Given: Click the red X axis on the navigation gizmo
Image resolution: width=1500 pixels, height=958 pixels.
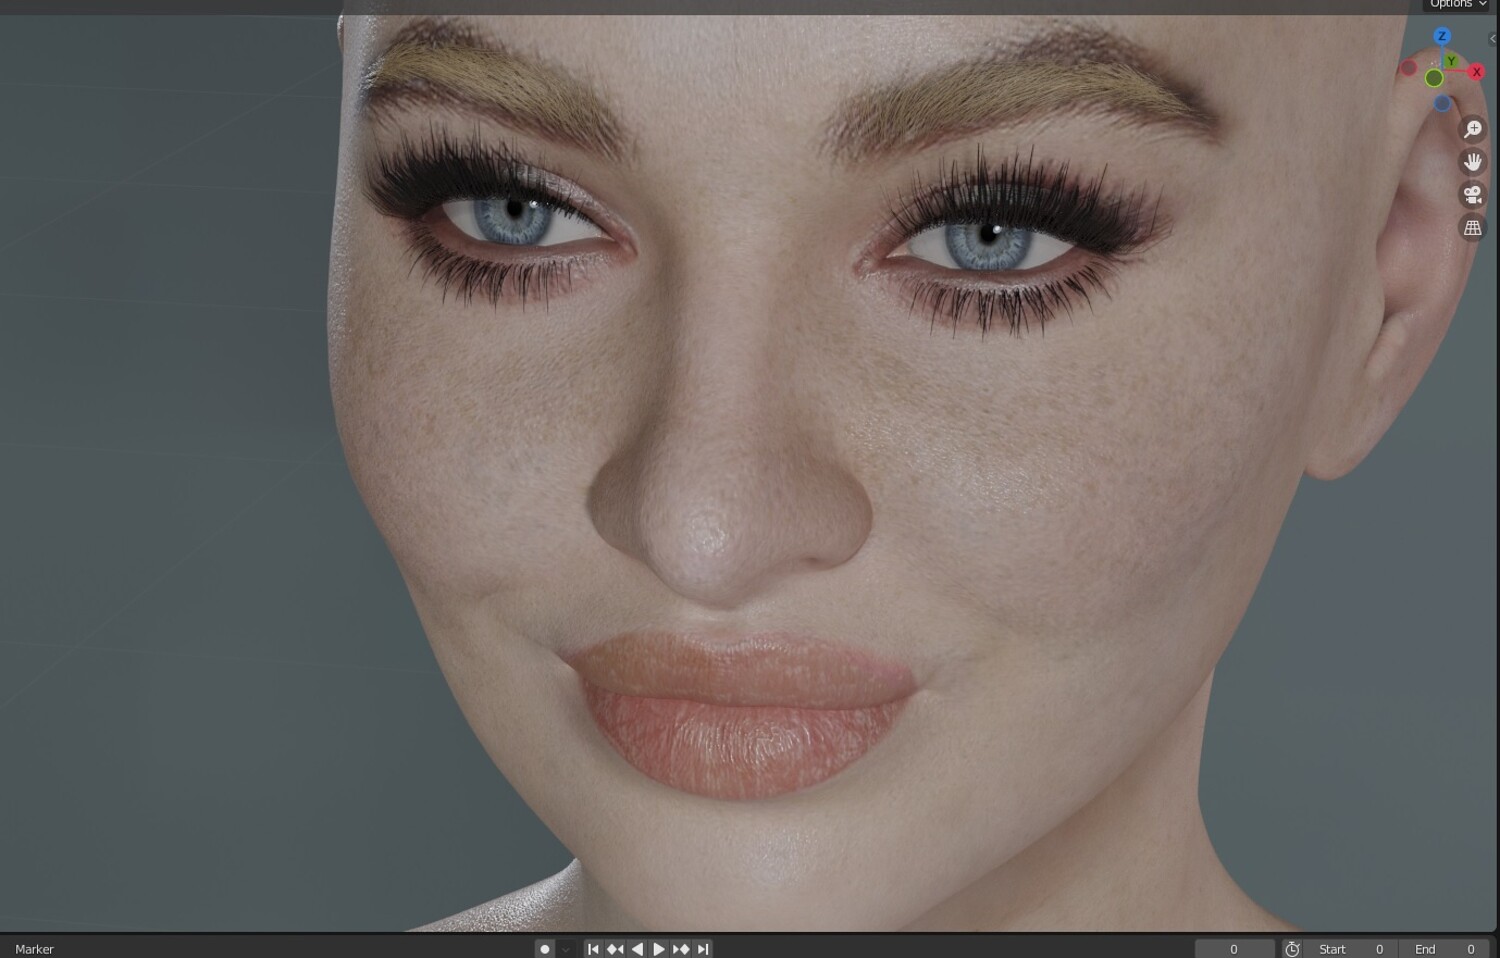Looking at the screenshot, I should point(1476,72).
